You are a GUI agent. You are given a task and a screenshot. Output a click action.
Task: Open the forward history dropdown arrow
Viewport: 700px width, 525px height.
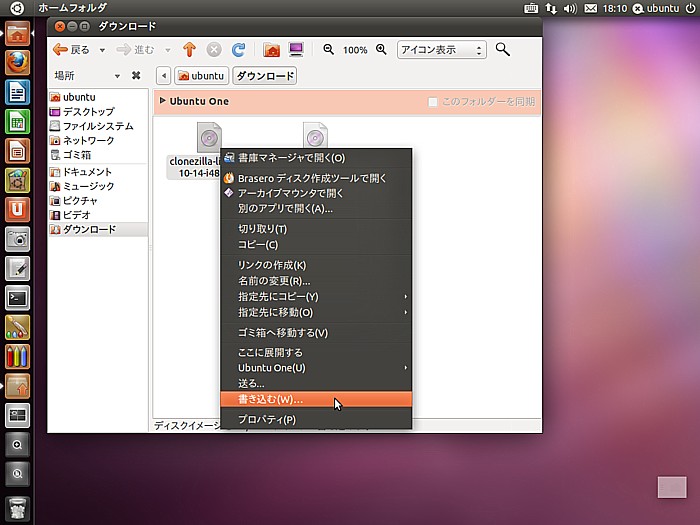(168, 50)
